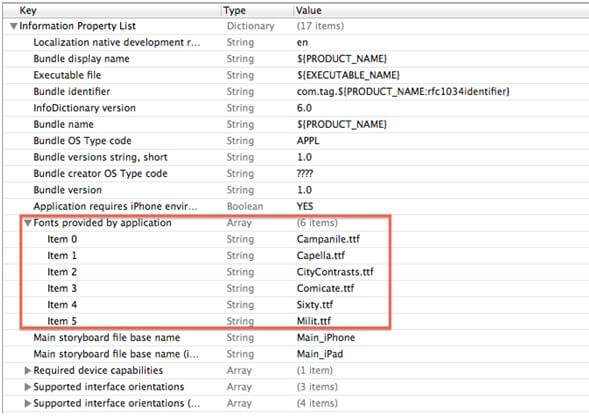Select the Bundle display name key

(x=81, y=59)
